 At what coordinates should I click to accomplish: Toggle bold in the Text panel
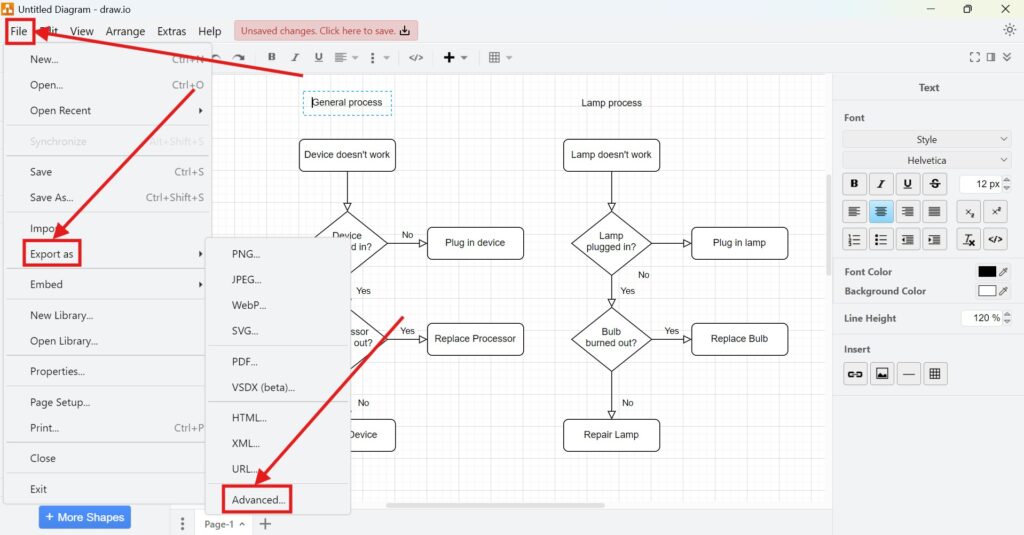coord(854,184)
